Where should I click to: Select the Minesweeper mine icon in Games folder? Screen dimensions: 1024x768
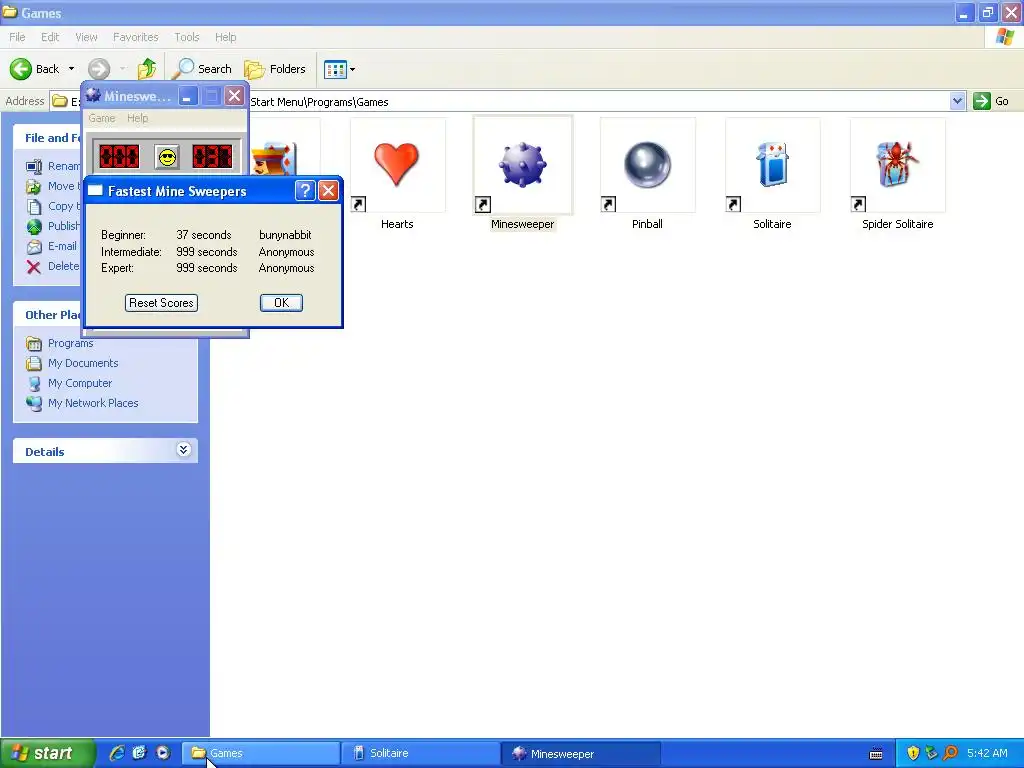point(522,165)
